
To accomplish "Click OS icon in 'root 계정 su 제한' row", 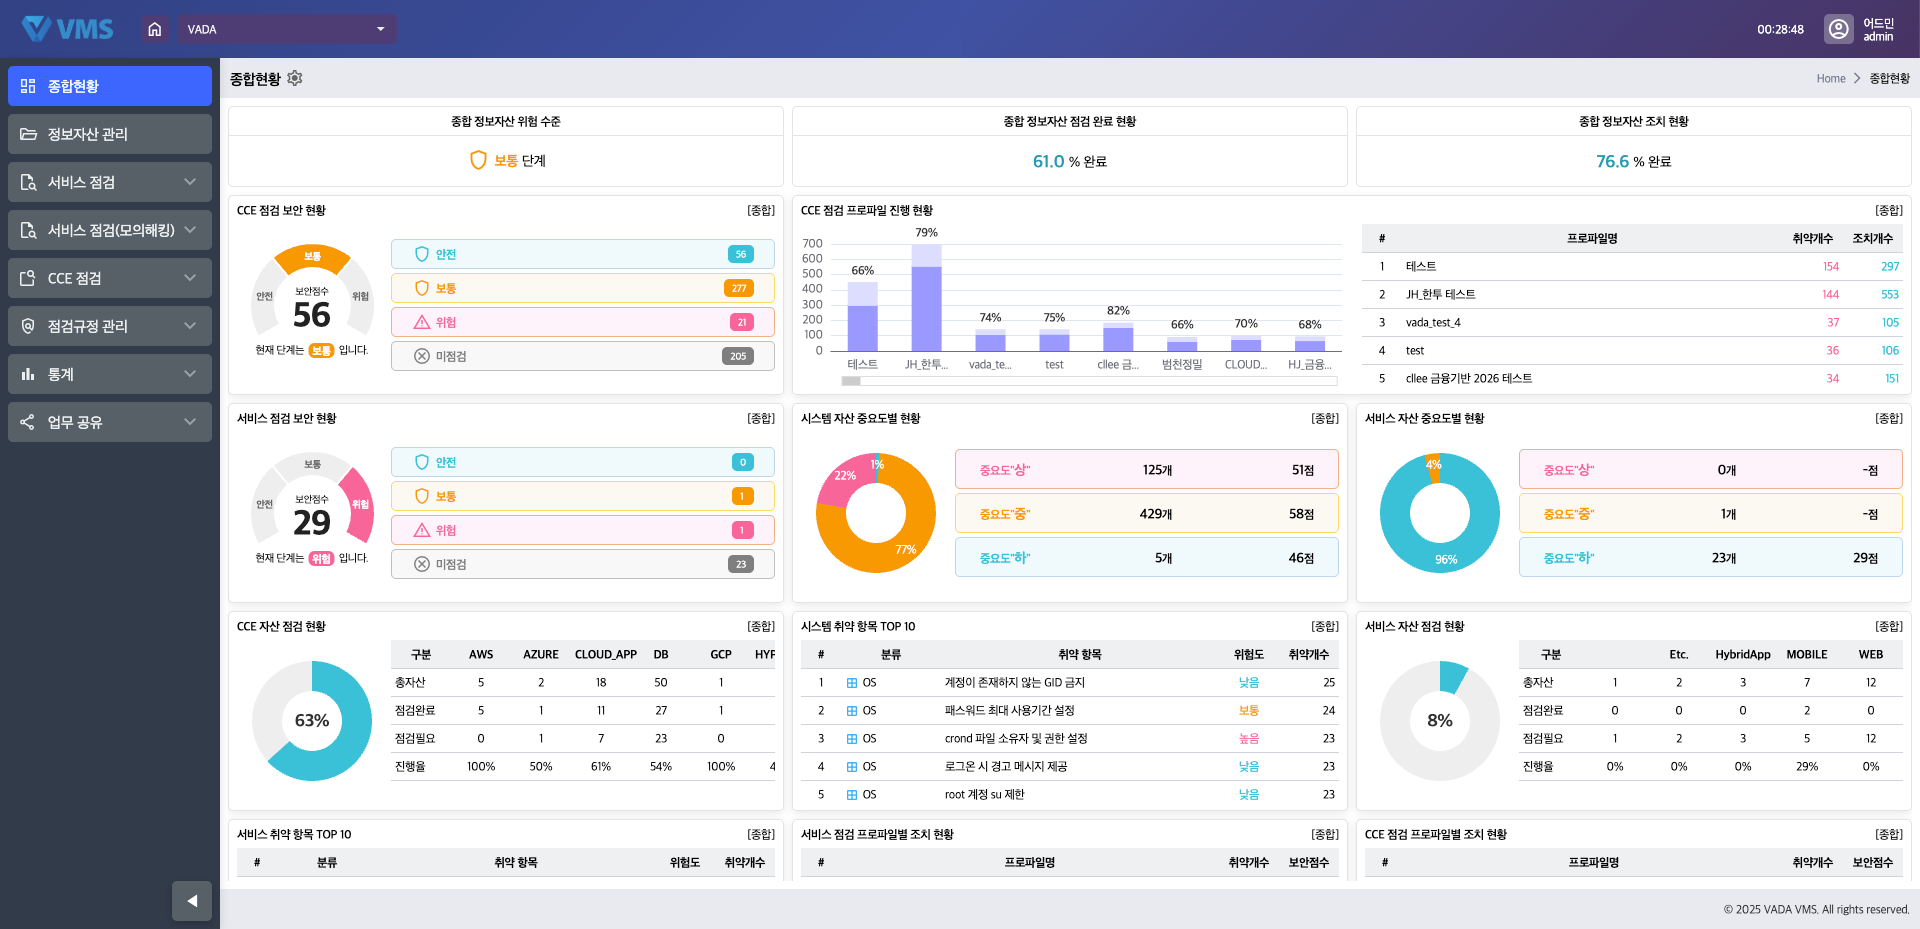I will click(x=852, y=795).
